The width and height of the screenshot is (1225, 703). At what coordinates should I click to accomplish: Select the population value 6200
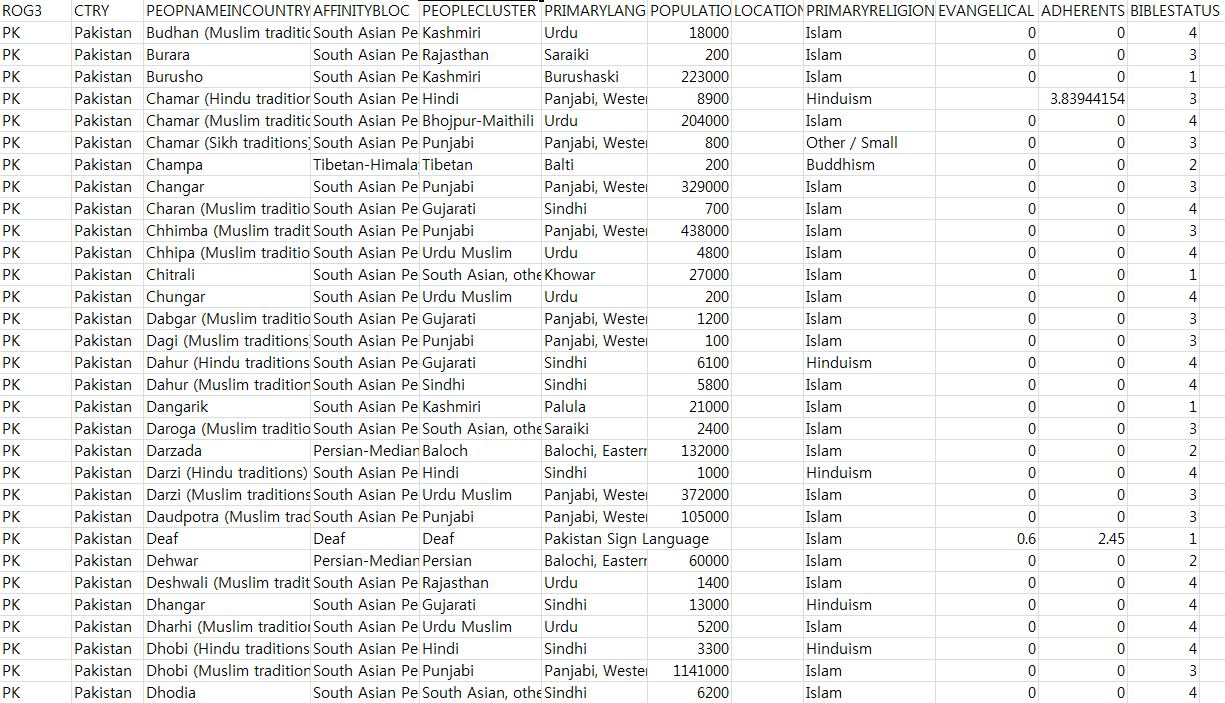(689, 693)
